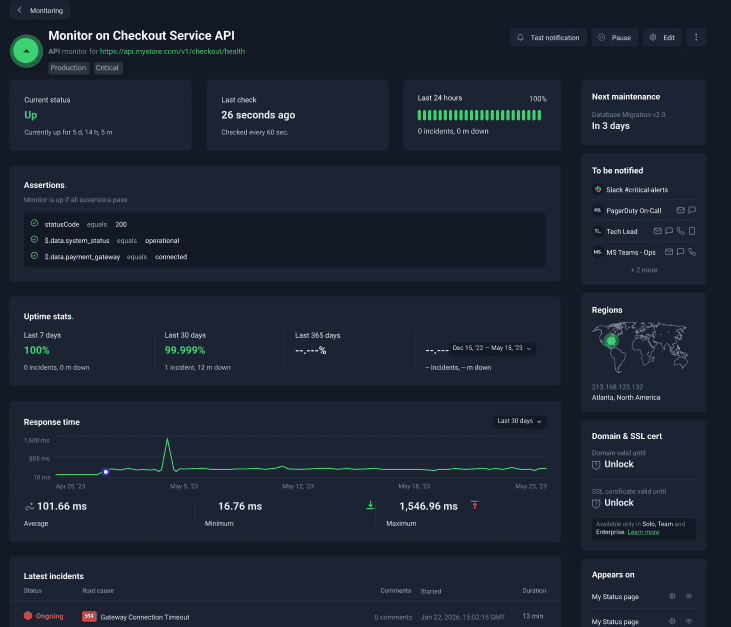Pause the monitor
Viewport: 731px width, 627px height.
(614, 38)
